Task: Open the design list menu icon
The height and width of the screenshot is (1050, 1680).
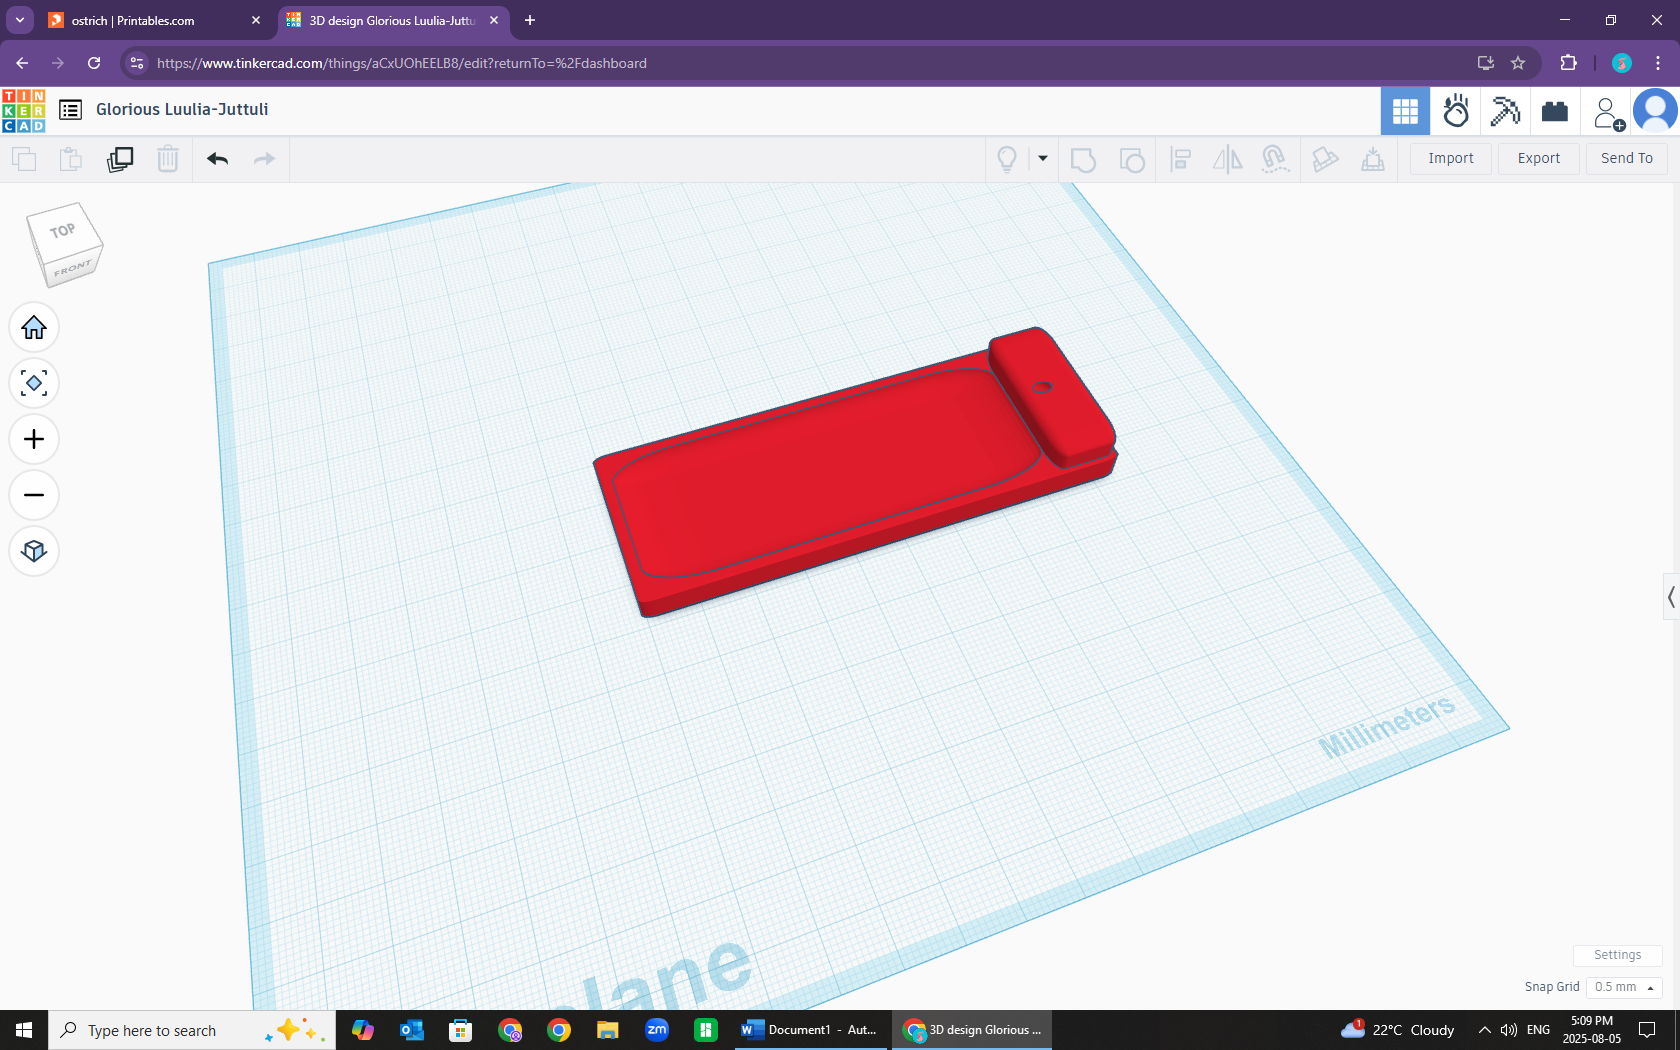Action: [x=70, y=110]
